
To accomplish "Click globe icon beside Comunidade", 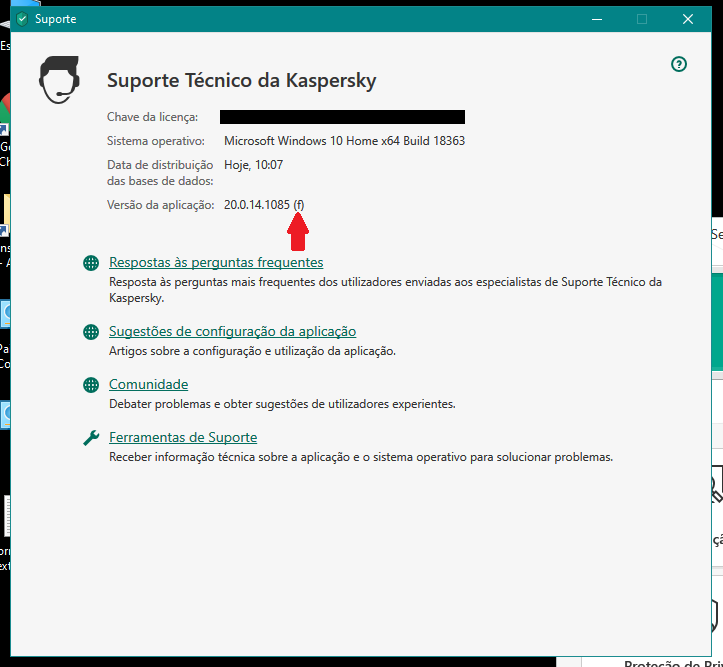I will [91, 385].
